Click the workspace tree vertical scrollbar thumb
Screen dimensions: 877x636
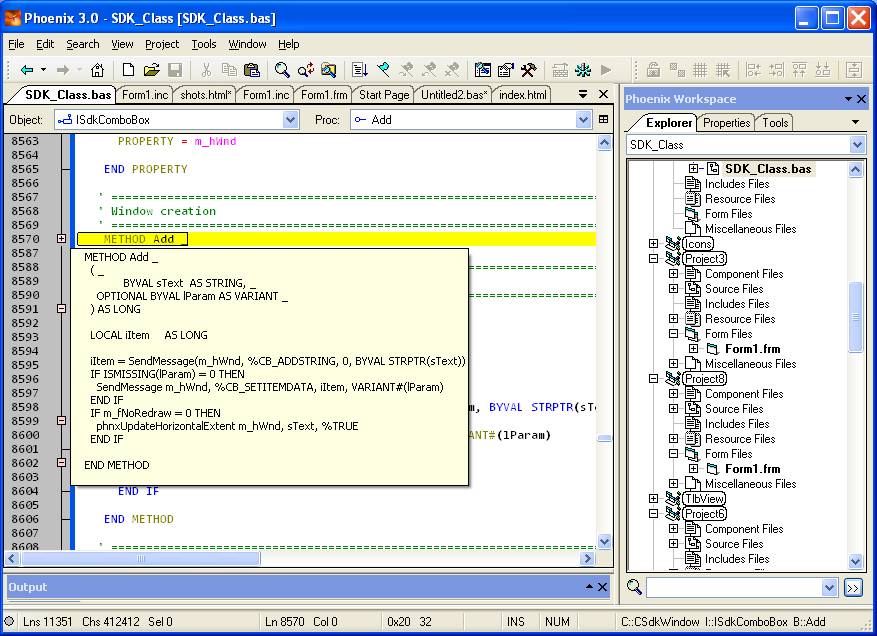click(x=856, y=317)
